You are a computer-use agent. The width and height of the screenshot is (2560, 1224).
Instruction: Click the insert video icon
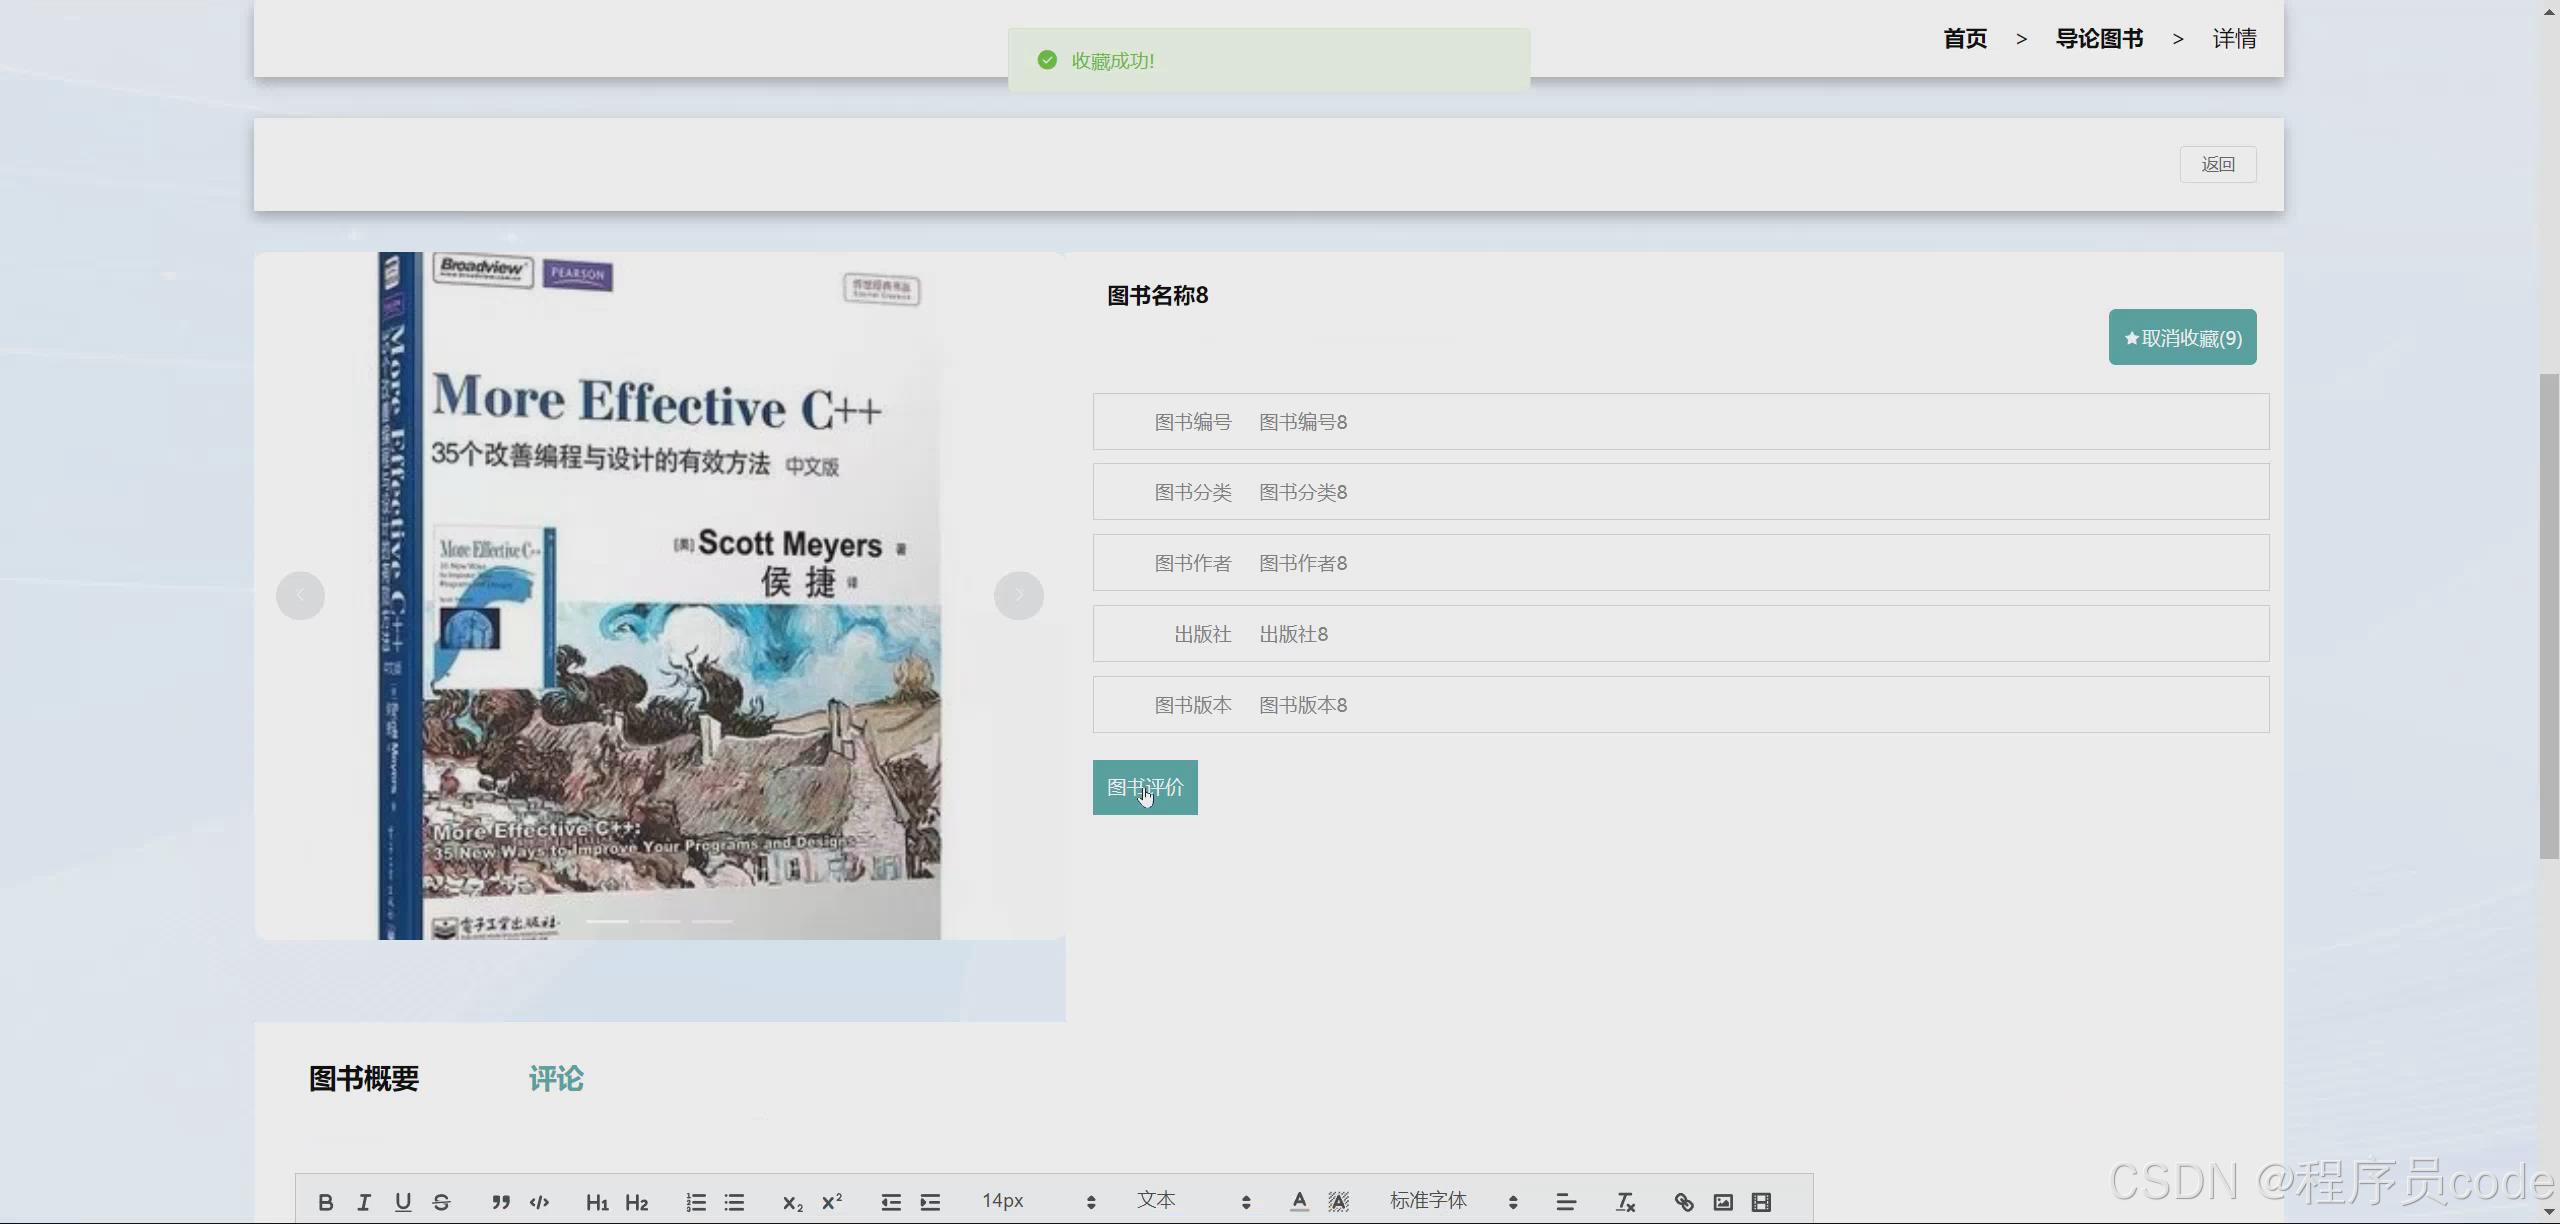point(1762,1202)
